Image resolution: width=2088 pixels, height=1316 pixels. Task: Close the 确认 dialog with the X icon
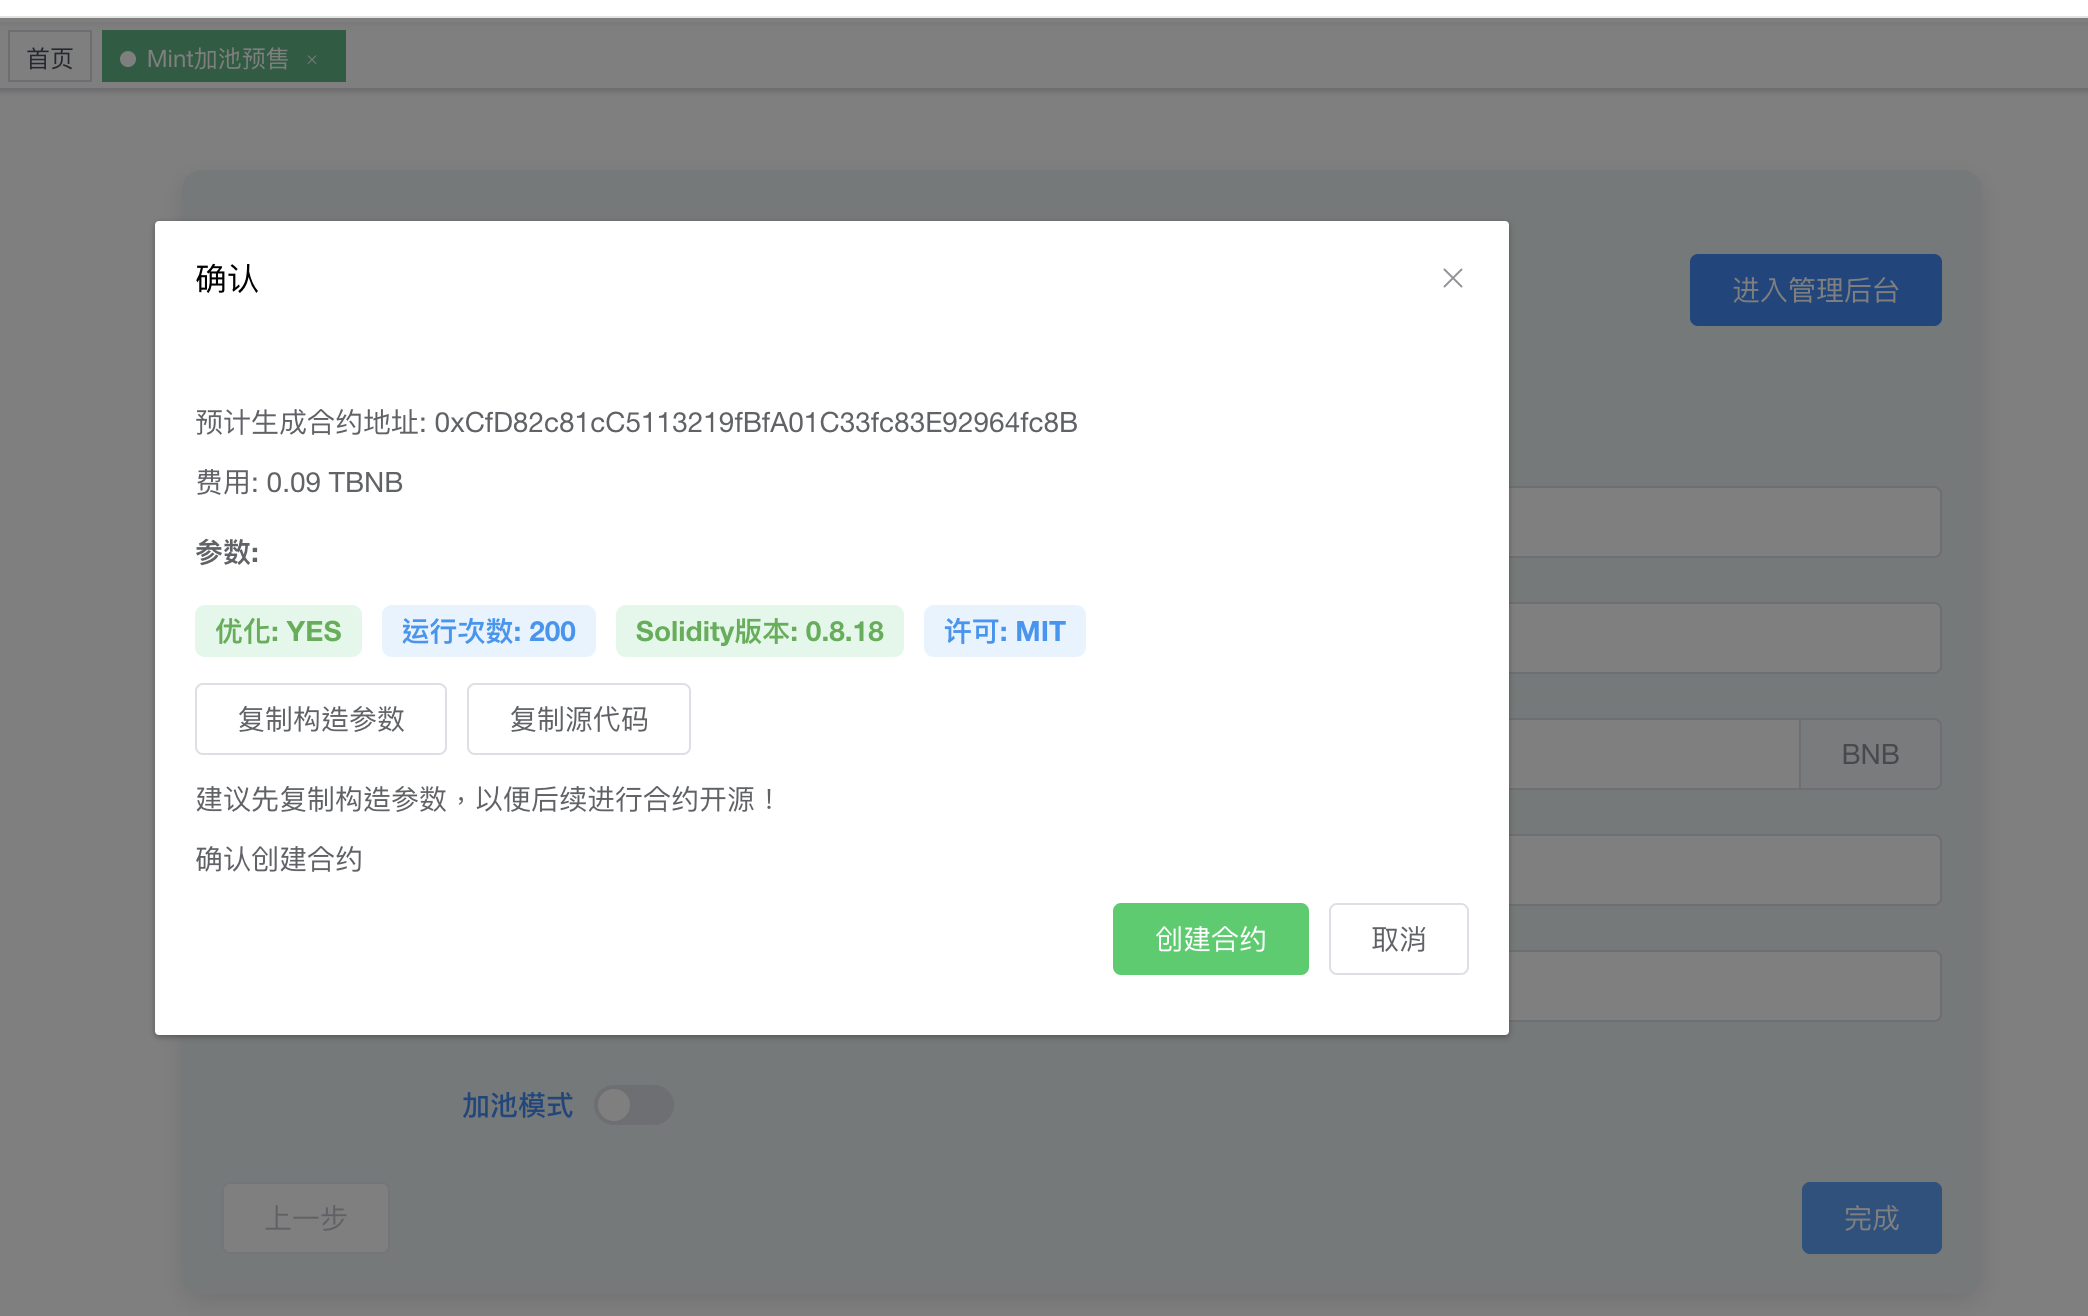(1452, 278)
